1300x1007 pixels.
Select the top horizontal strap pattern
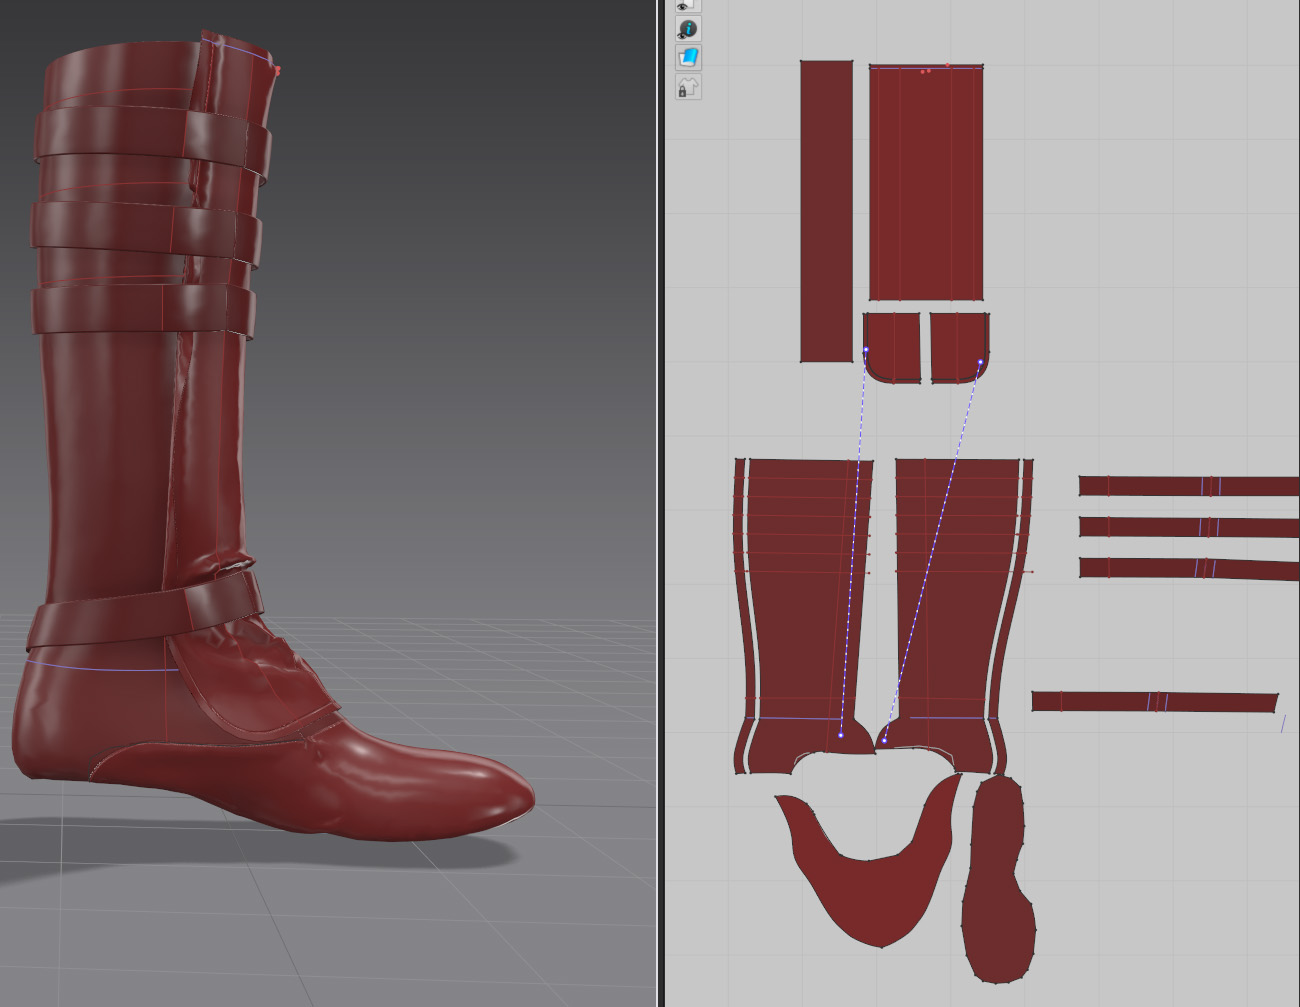tap(1189, 487)
